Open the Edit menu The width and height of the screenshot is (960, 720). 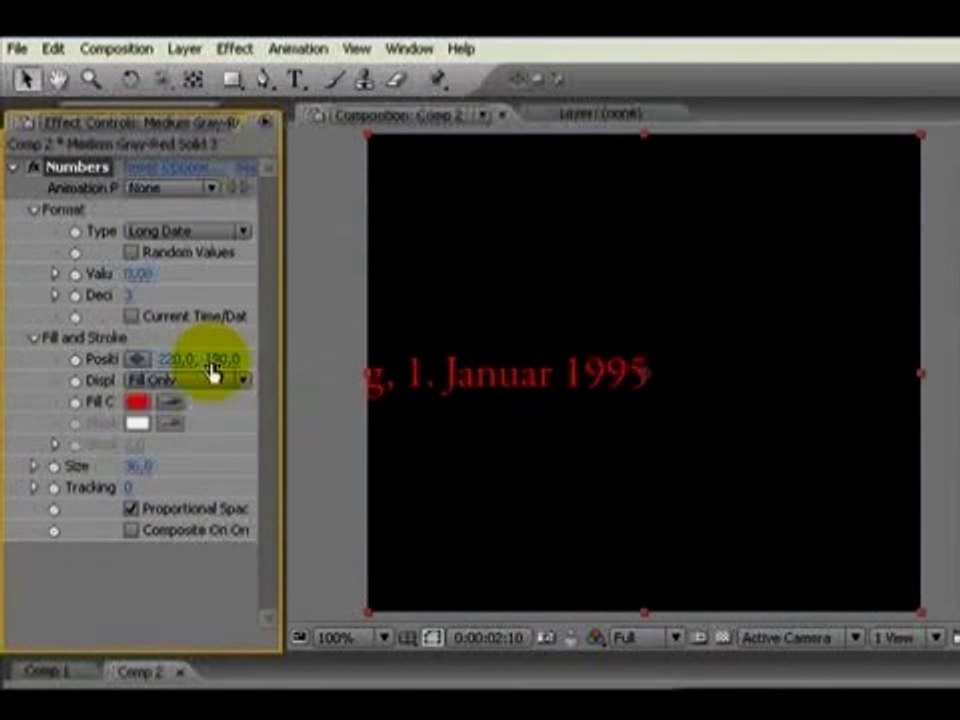click(53, 49)
